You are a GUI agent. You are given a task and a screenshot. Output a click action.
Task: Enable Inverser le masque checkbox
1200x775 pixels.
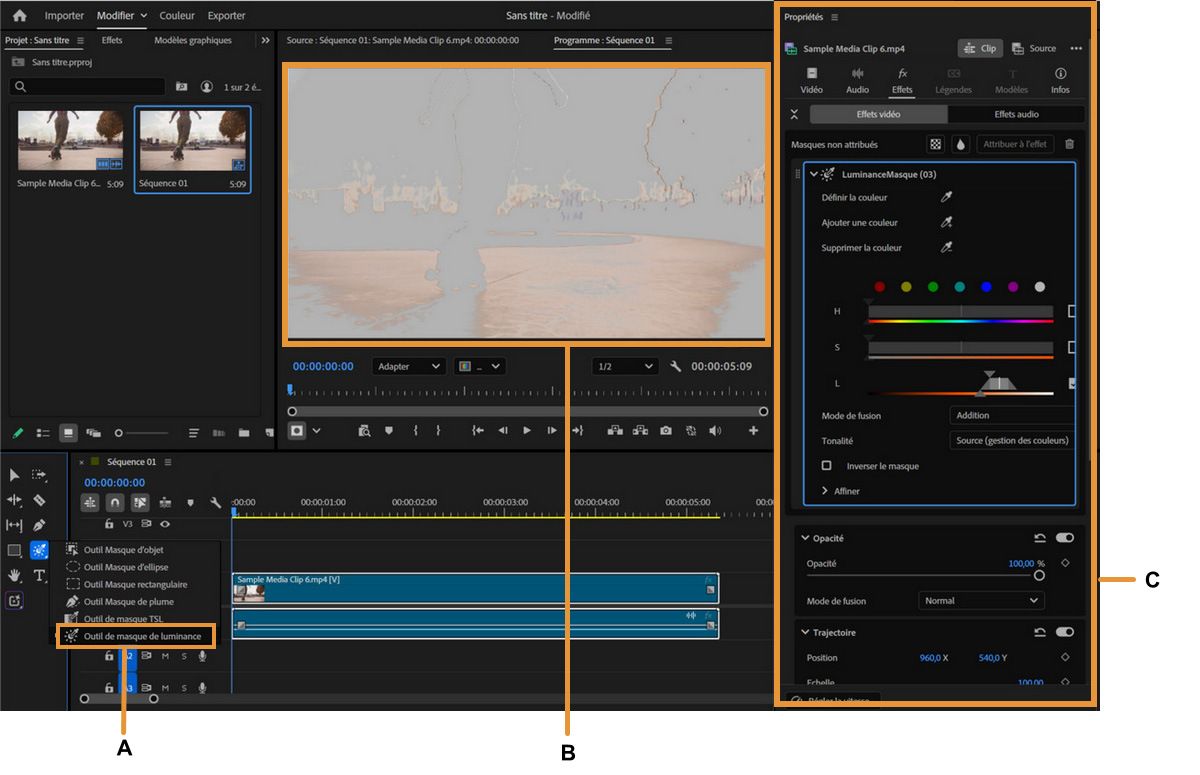coord(826,465)
